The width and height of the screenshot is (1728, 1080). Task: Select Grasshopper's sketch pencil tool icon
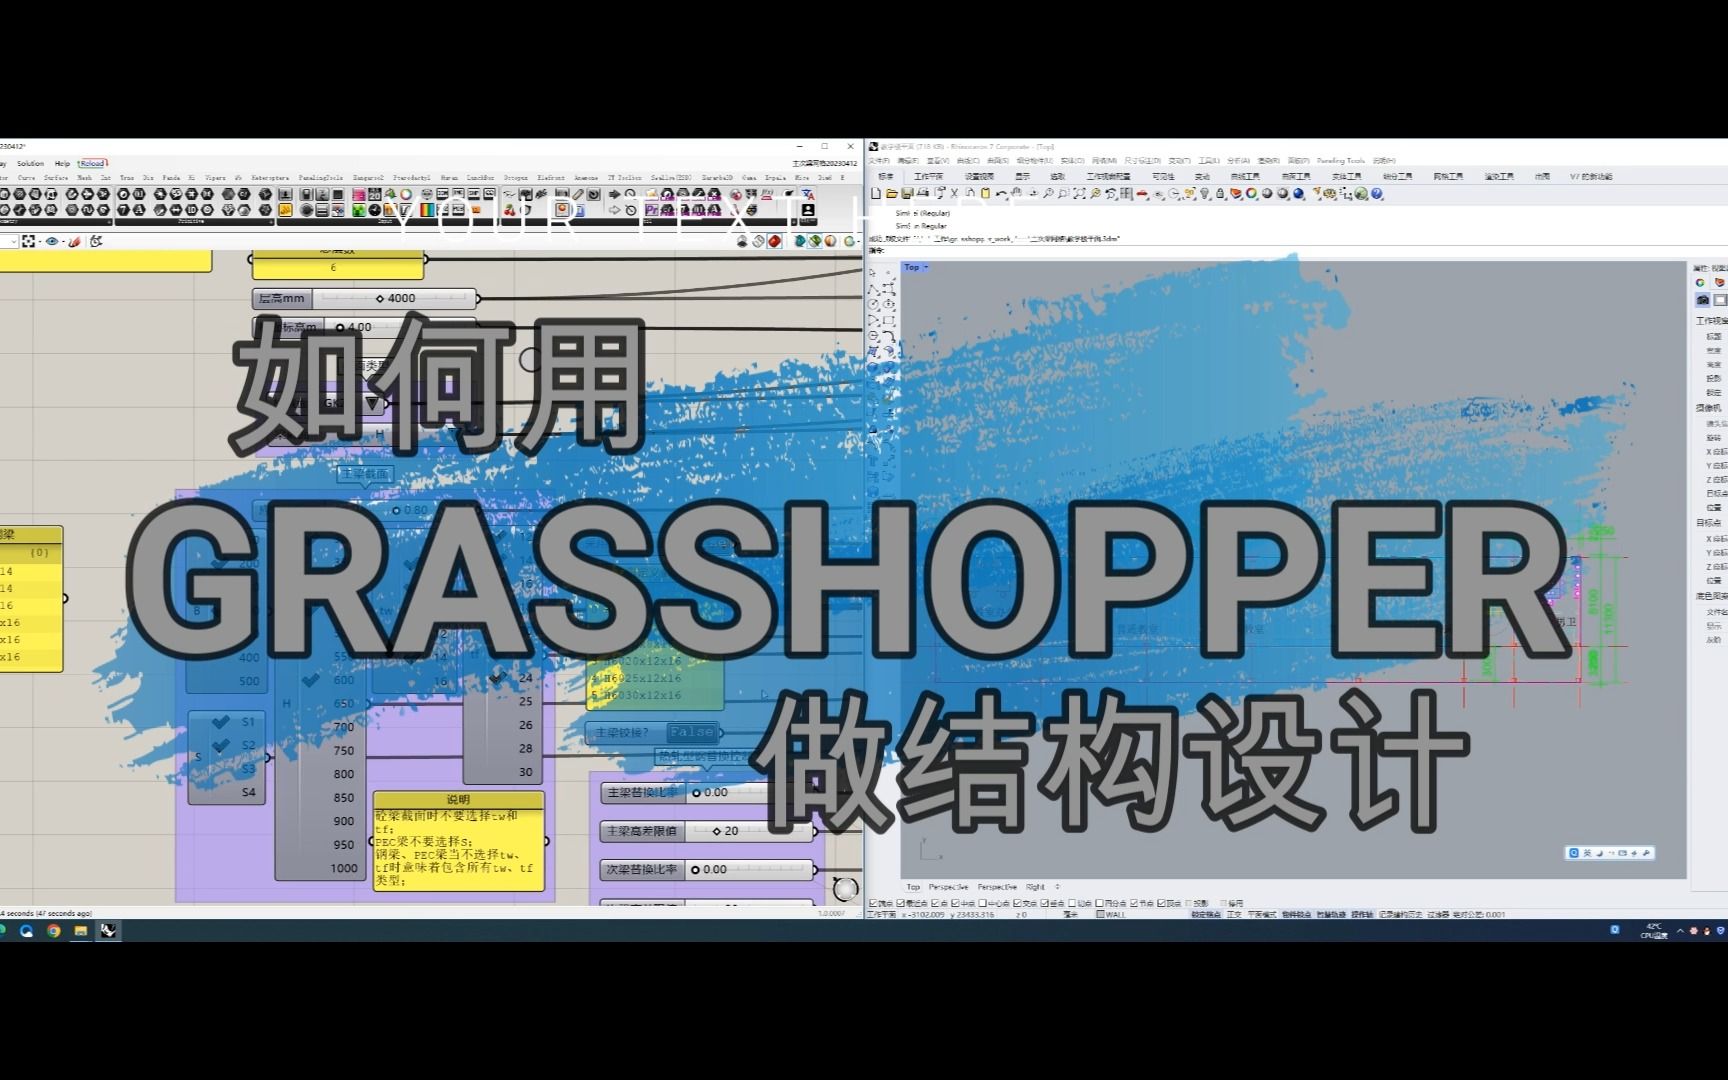tap(75, 242)
